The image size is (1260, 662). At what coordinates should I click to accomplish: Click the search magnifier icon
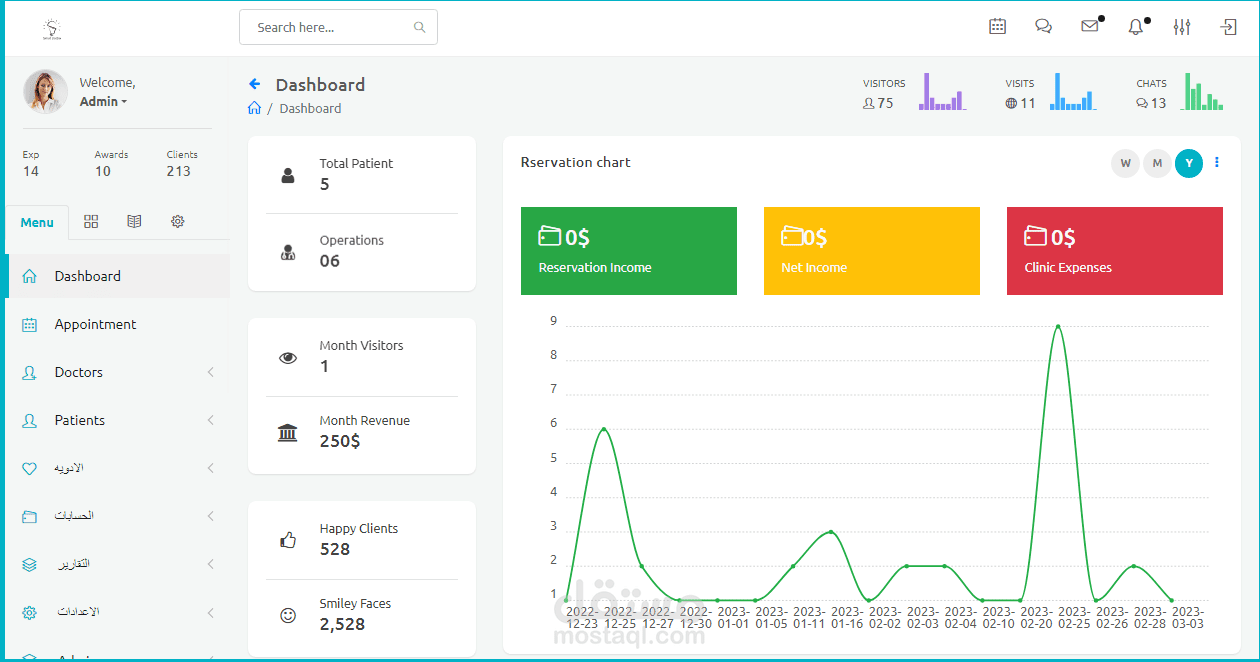[420, 27]
